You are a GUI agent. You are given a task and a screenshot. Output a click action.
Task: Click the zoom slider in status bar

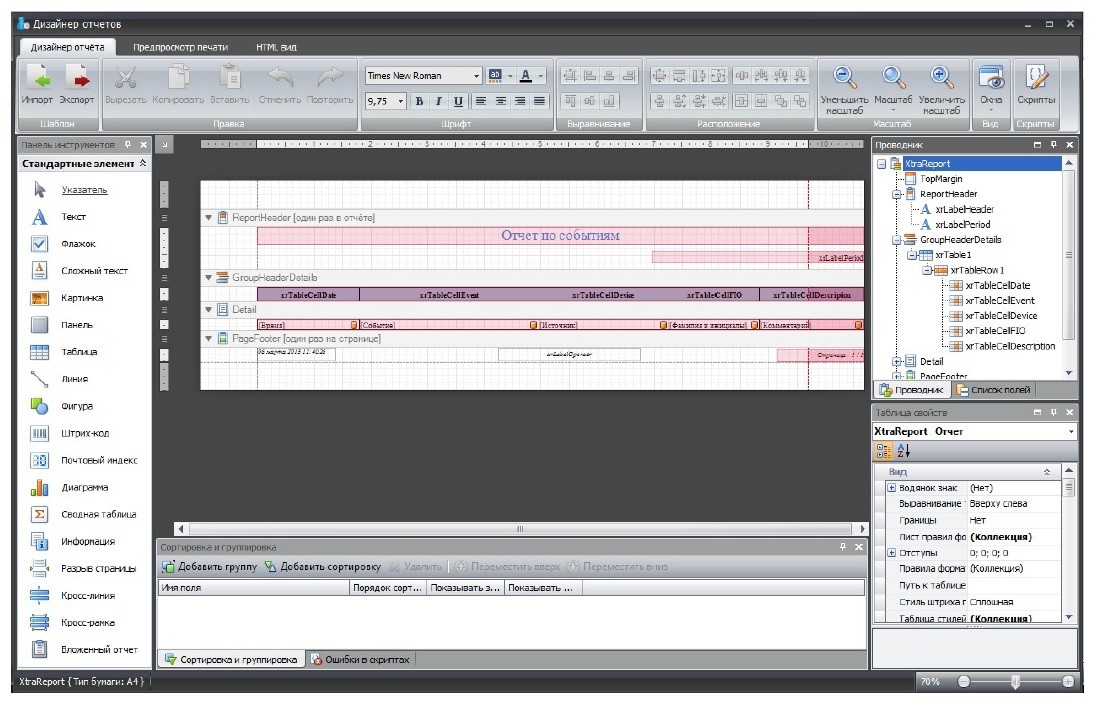(1015, 681)
